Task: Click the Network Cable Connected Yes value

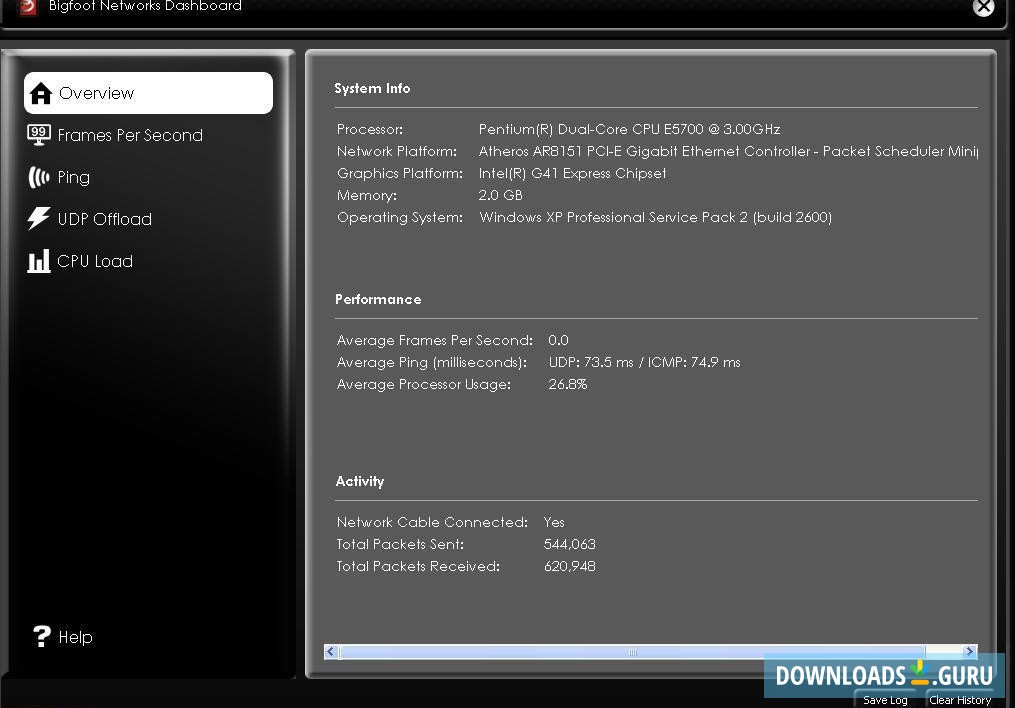Action: tap(554, 522)
